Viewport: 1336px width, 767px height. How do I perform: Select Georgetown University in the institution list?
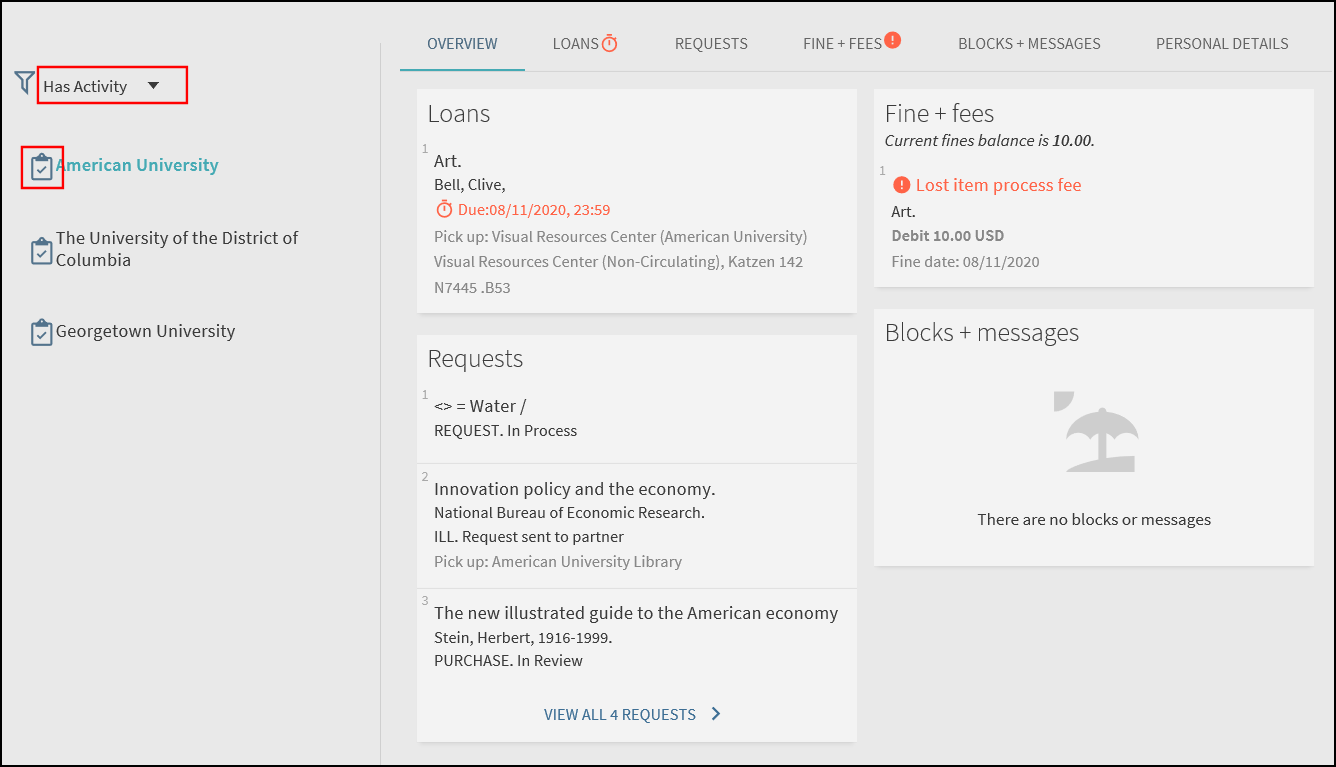[146, 331]
